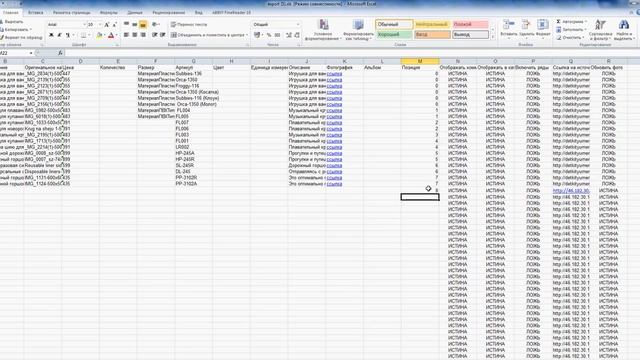Viewport: 640px width, 360px height.
Task: Click the Cut (Вырезать) scissors icon
Action: [1, 22]
